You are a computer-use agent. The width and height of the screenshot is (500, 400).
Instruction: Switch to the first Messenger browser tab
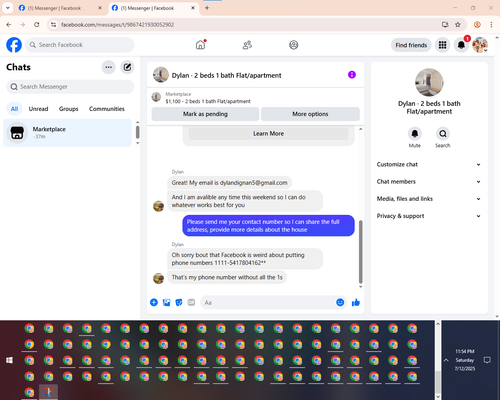pyautogui.click(x=60, y=8)
